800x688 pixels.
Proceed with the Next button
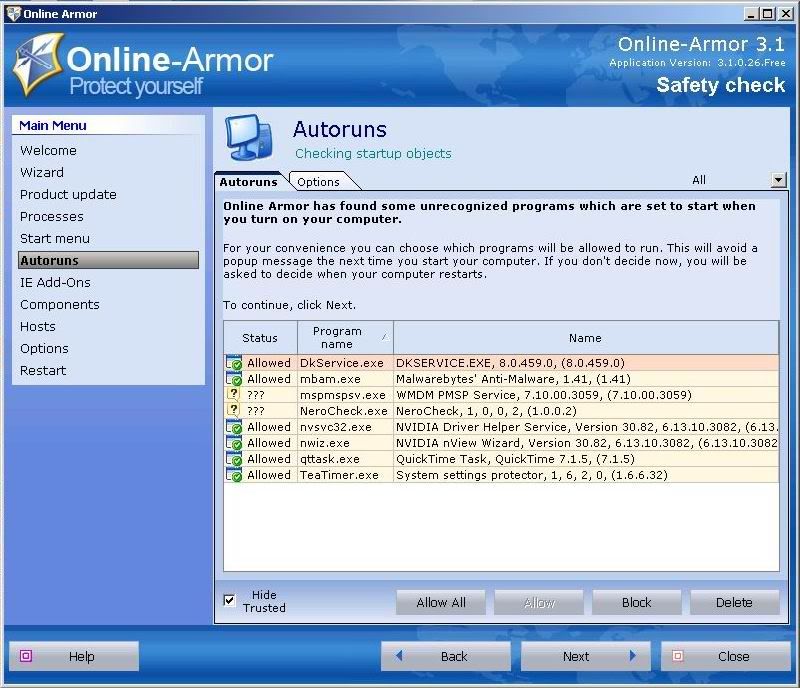(x=586, y=656)
